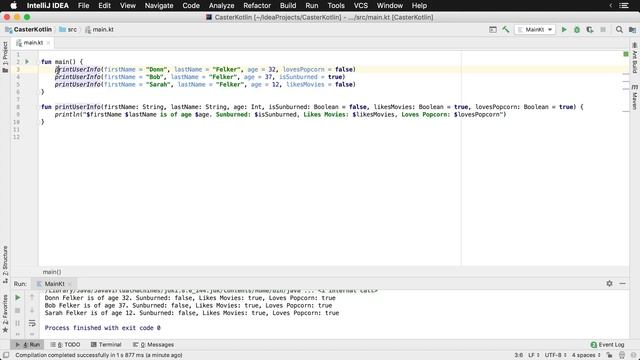Close the MainKt run tab
Viewport: 640px width, 360px height.
[70, 284]
